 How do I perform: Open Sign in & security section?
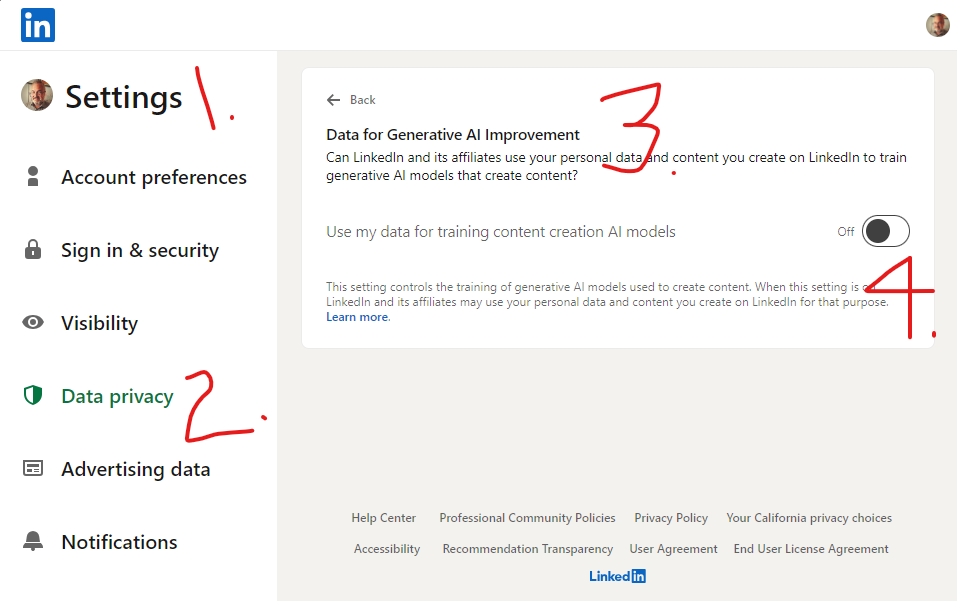click(140, 250)
